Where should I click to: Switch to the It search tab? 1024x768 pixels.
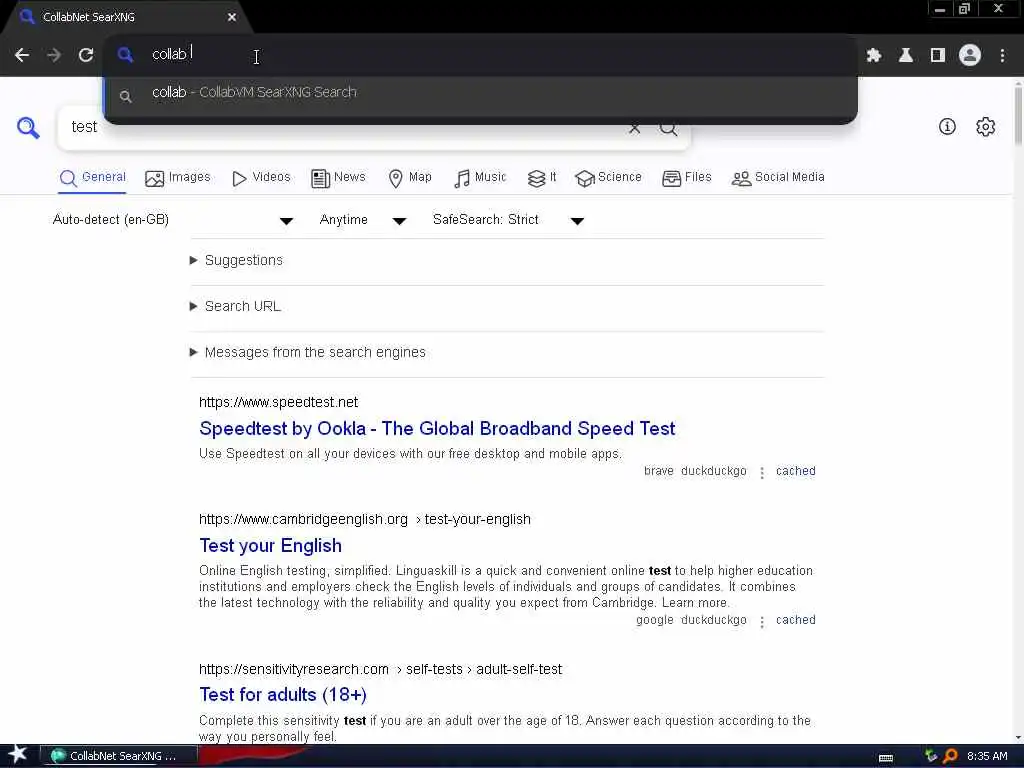tap(542, 178)
